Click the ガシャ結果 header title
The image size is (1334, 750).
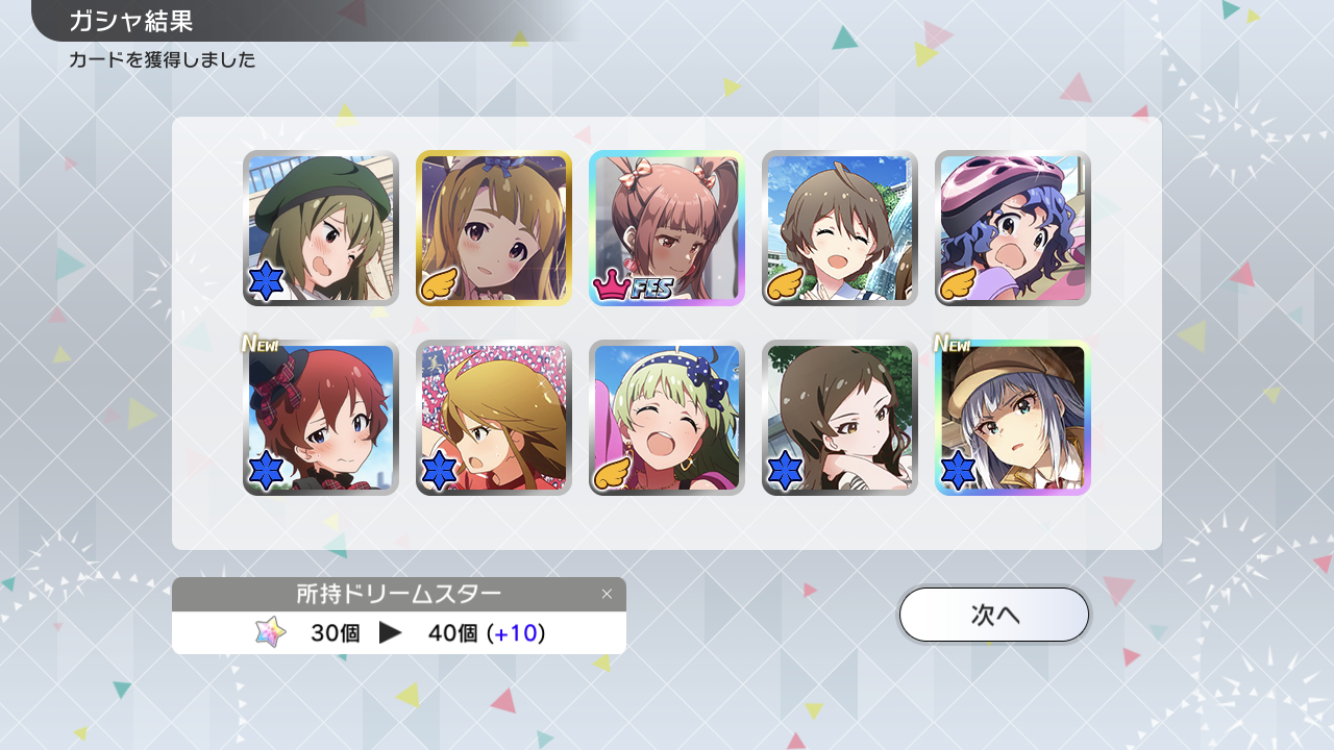click(131, 20)
